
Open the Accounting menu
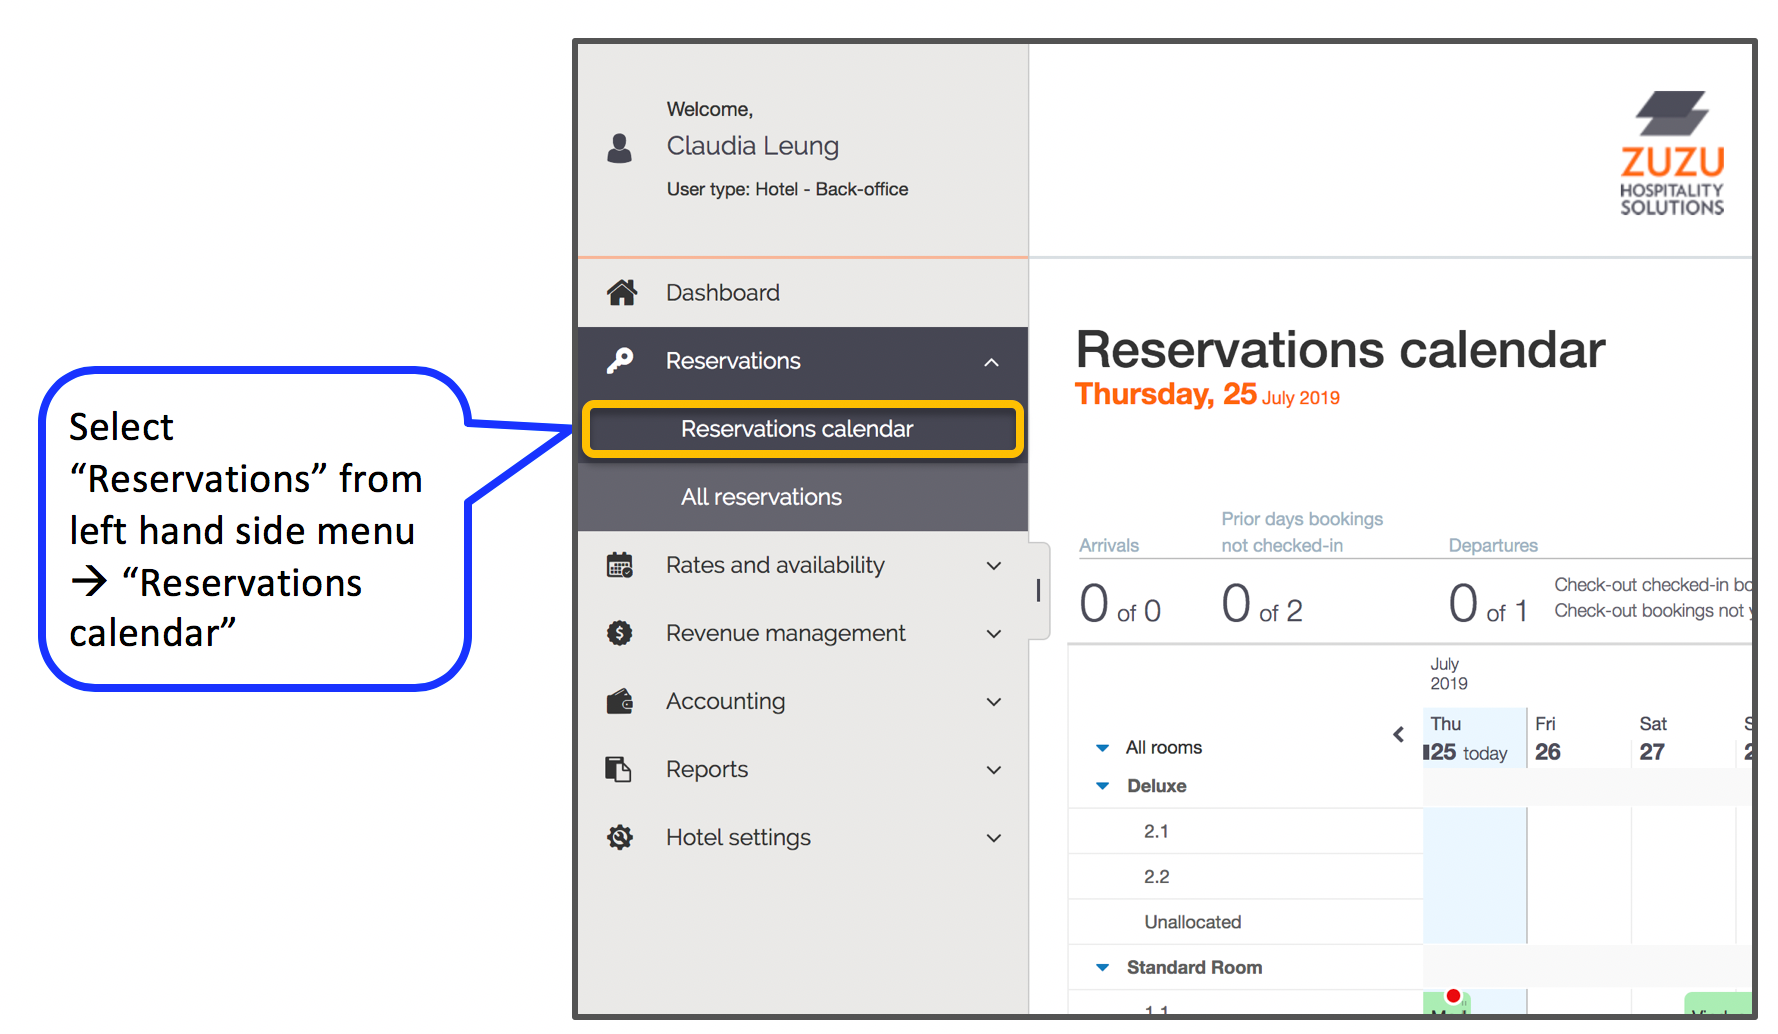pos(803,701)
